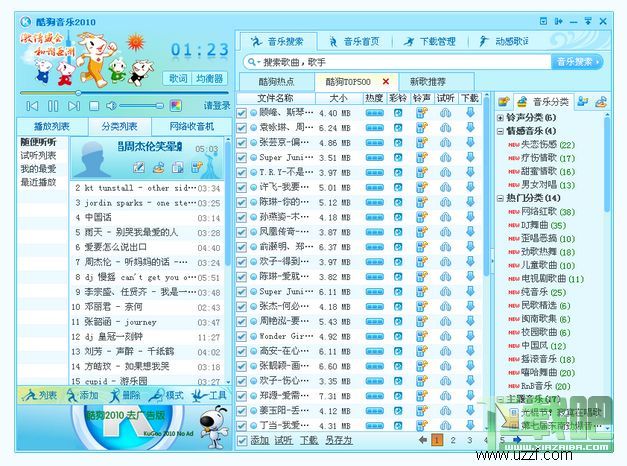This screenshot has width=627, height=466.
Task: Uncheck T.R.Y song checkbox
Action: click(x=241, y=173)
